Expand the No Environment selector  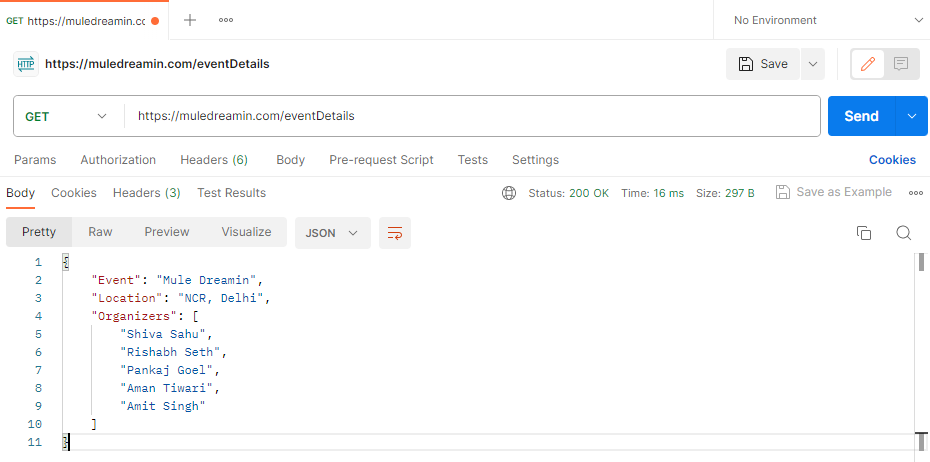click(x=826, y=20)
